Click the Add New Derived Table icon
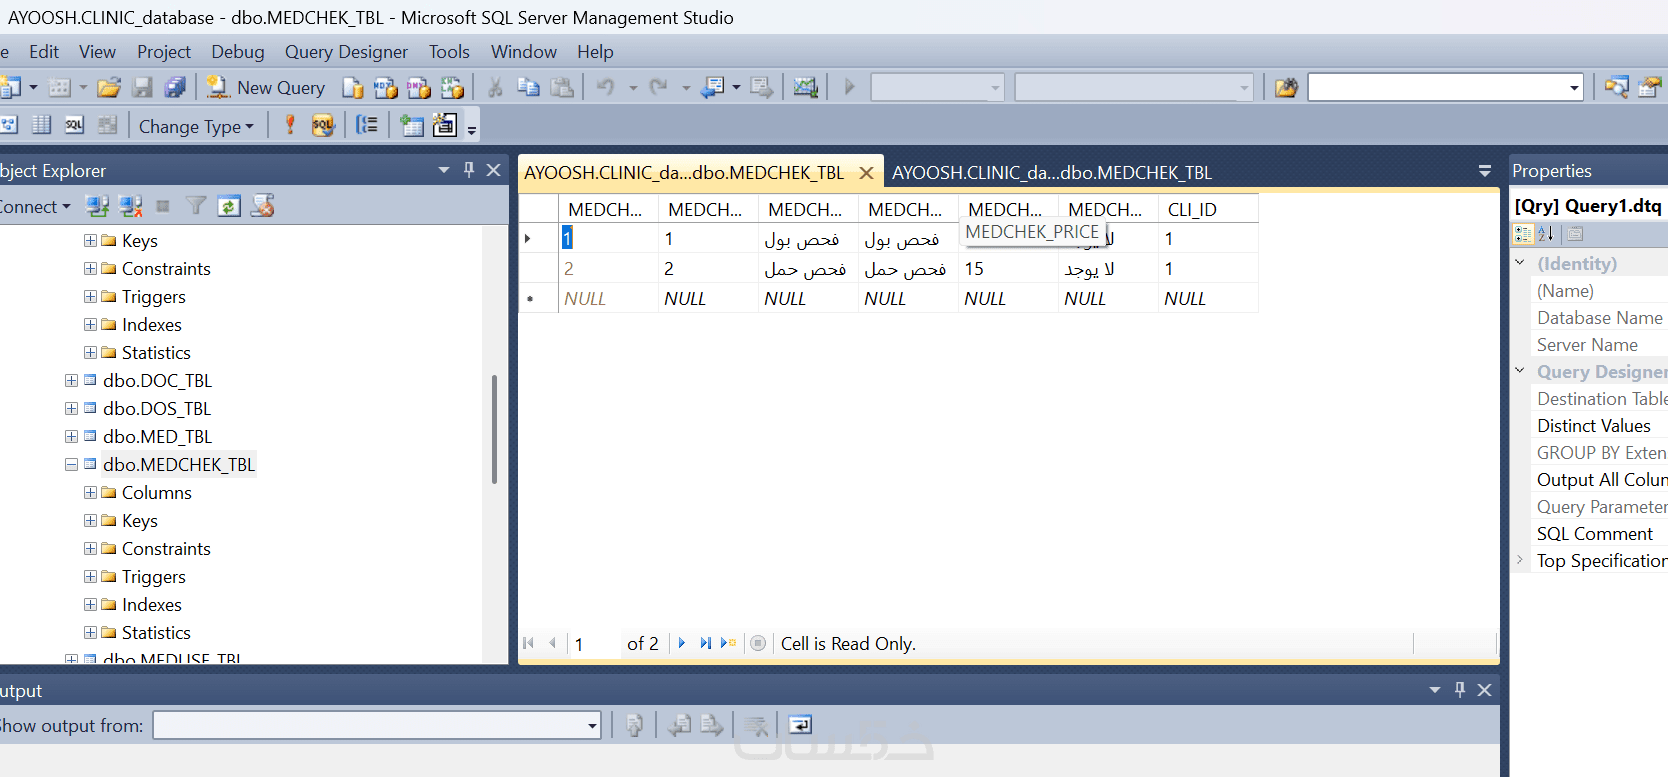Viewport: 1668px width, 777px height. [x=445, y=125]
